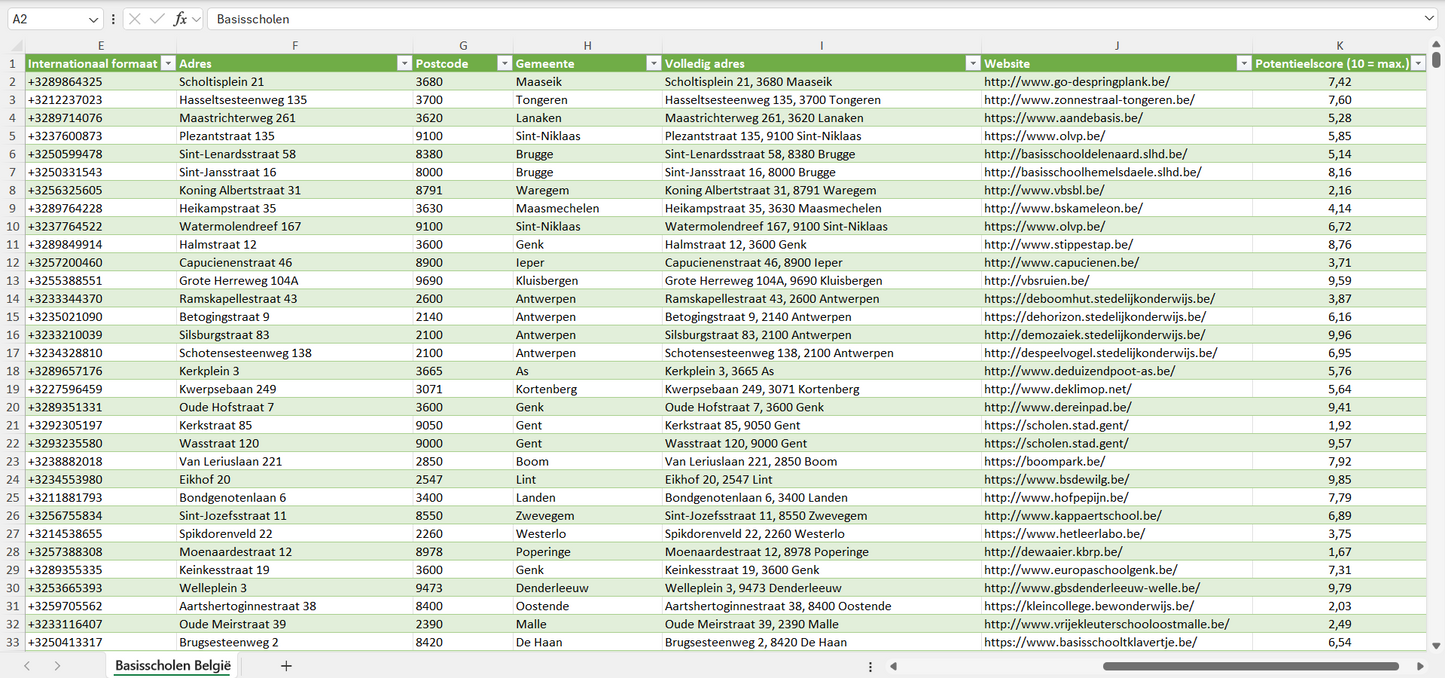Open the Potentieelscore filter dropdown

(1417, 63)
